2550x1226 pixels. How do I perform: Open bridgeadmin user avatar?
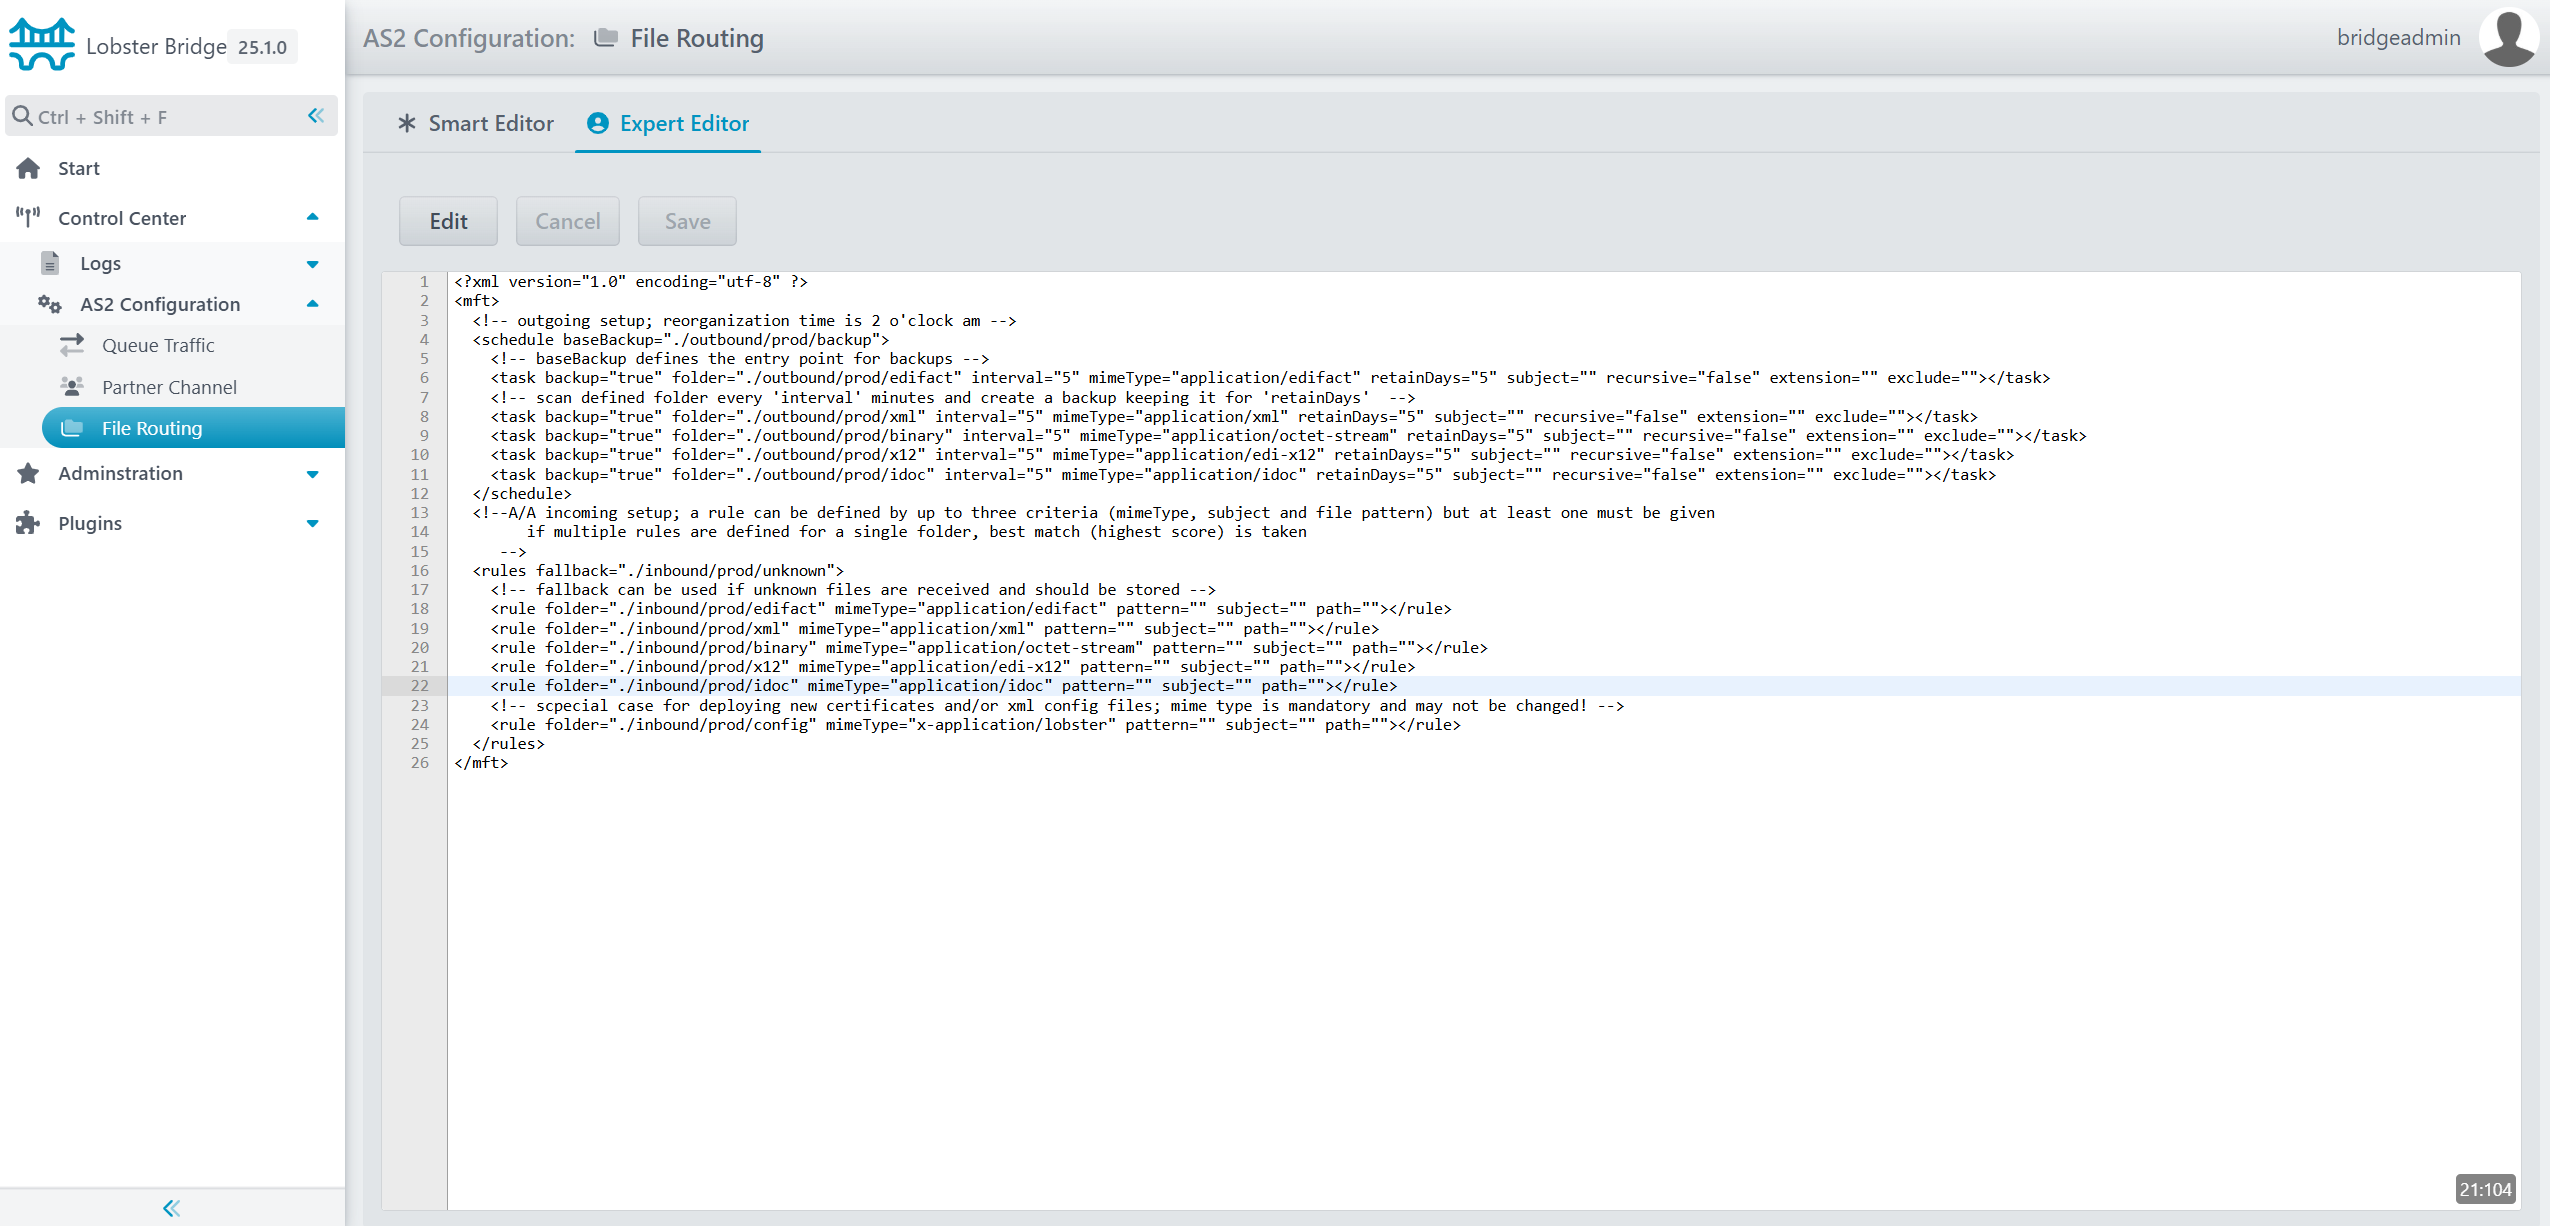[x=2507, y=38]
